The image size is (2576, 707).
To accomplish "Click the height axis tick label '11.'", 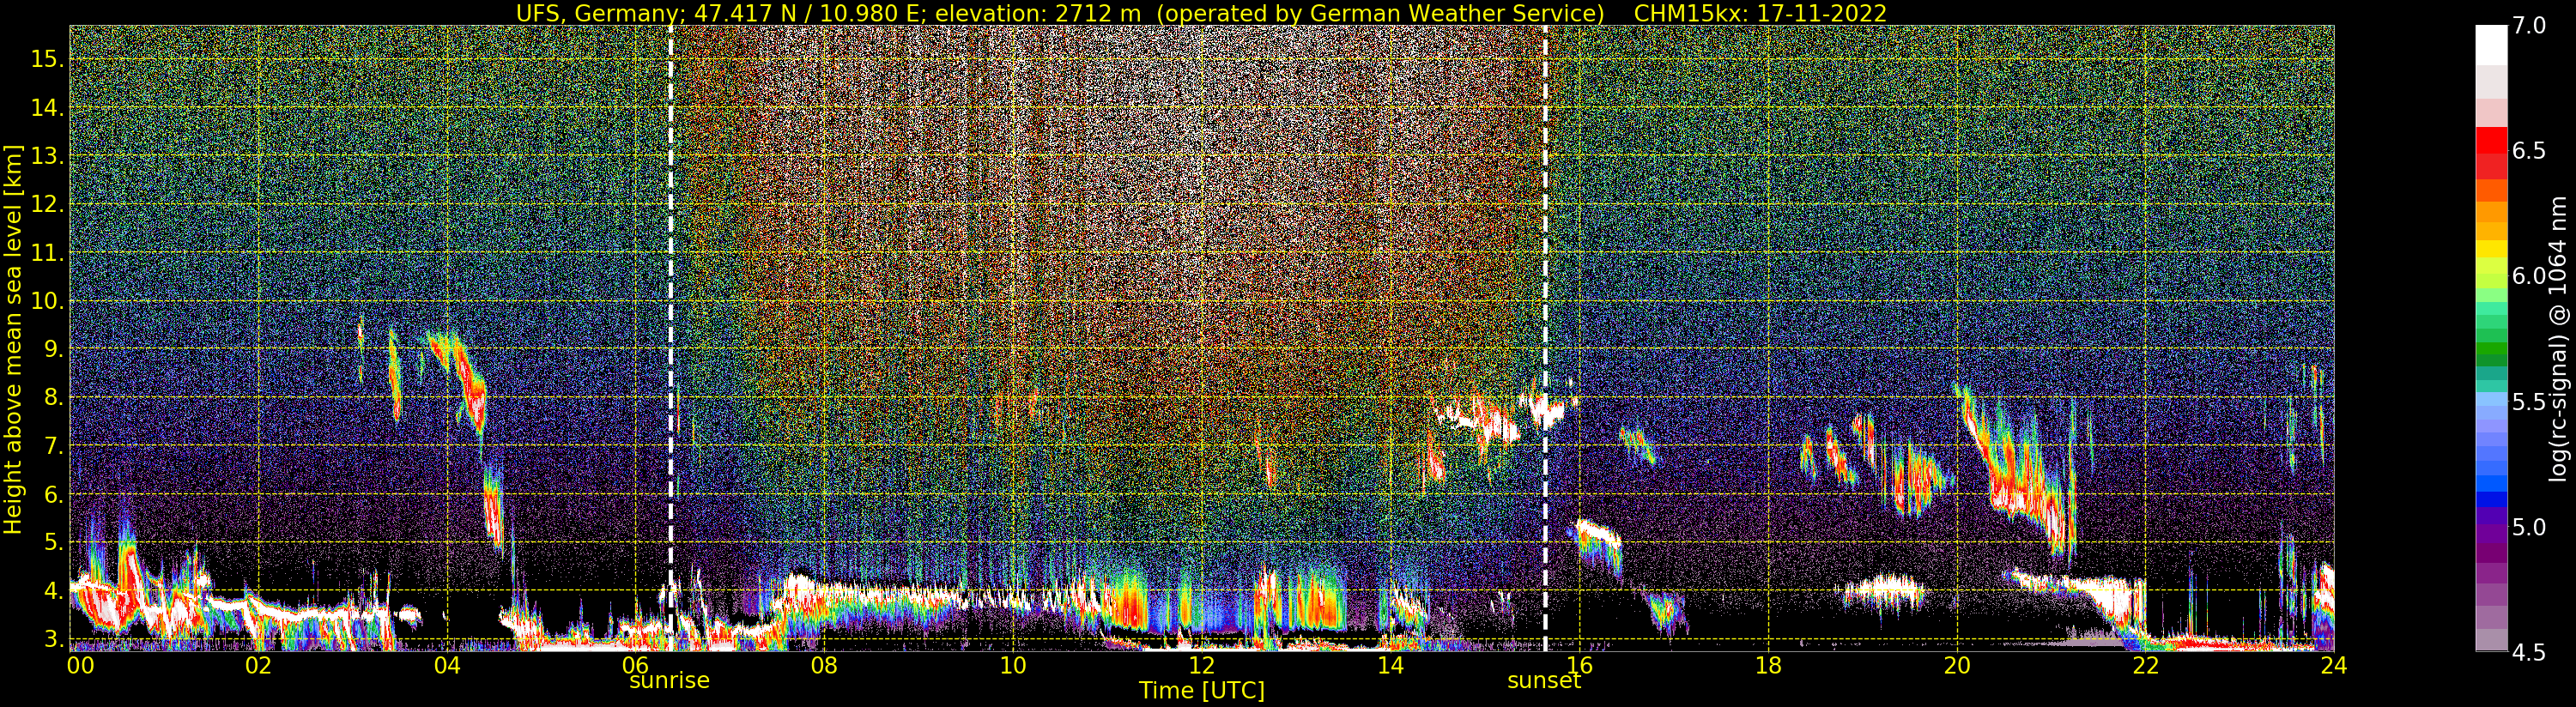I will (48, 253).
